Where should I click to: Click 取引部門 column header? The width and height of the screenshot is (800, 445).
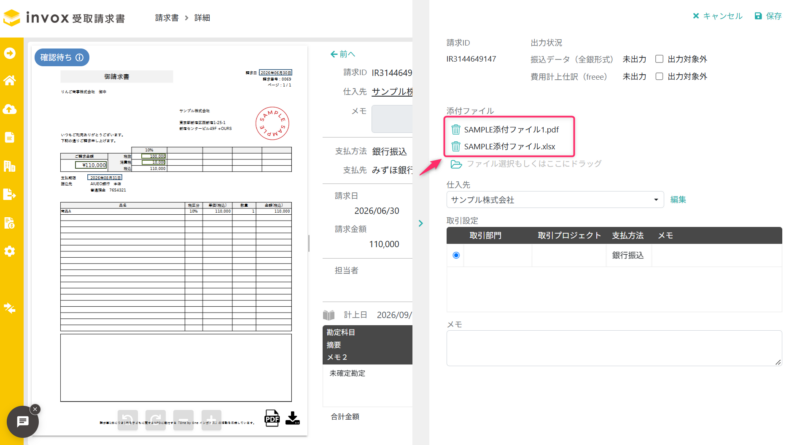(x=485, y=235)
